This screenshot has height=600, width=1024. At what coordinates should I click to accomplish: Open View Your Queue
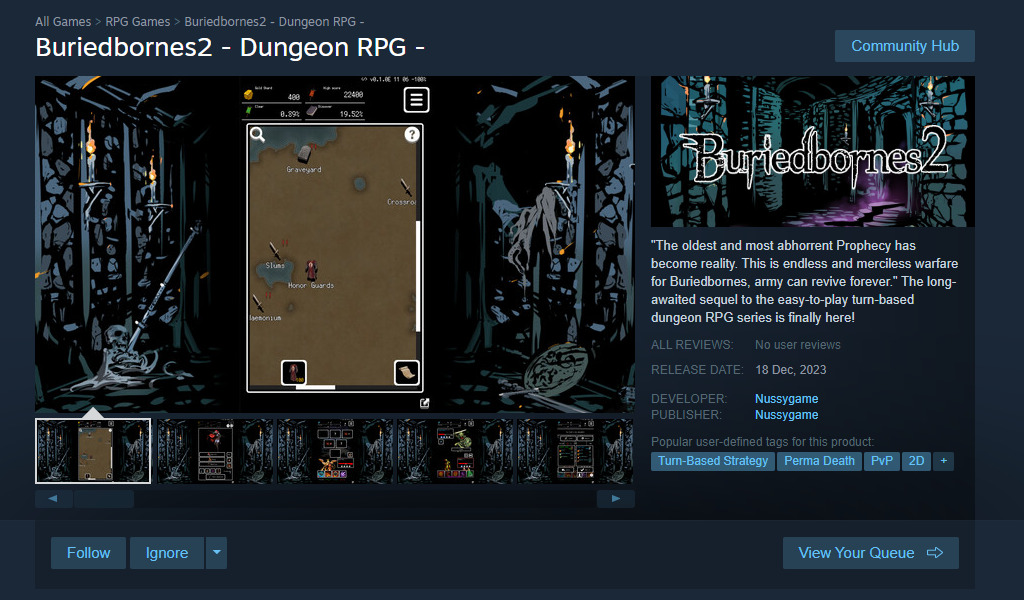pos(871,553)
